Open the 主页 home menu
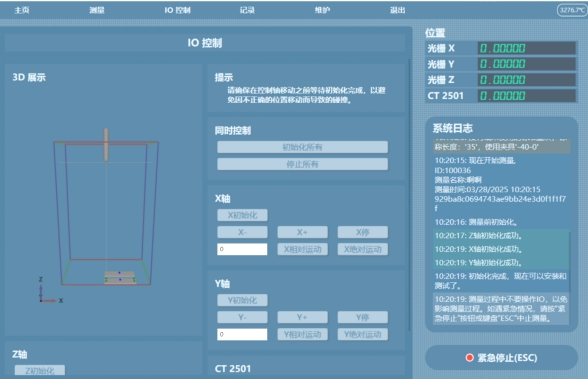Screen dimensions: 588x380 pyautogui.click(x=22, y=10)
